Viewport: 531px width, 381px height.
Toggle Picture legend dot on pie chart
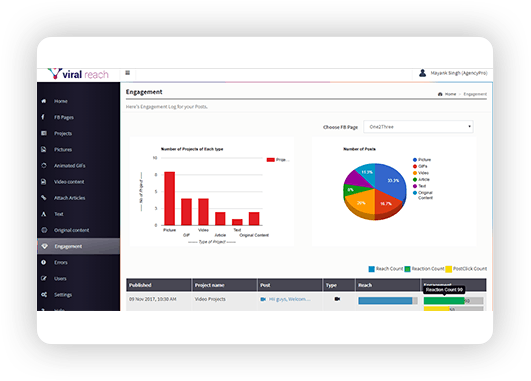click(x=415, y=160)
